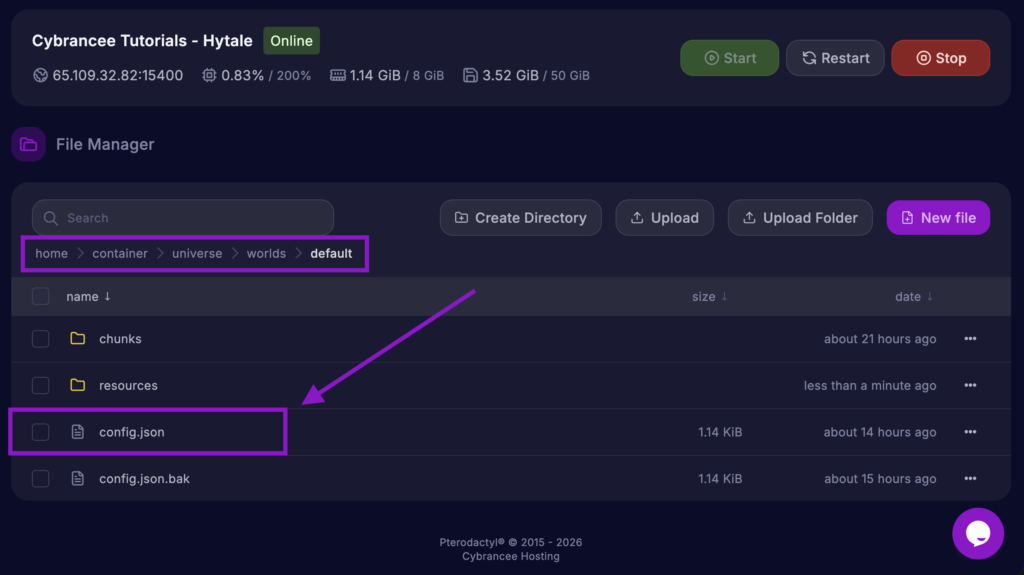
Task: Click the chunks folder icon
Action: click(78, 339)
